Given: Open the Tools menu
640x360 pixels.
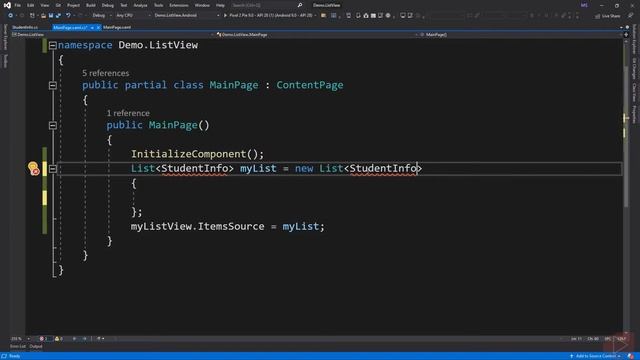Looking at the screenshot, I should (x=158, y=5).
